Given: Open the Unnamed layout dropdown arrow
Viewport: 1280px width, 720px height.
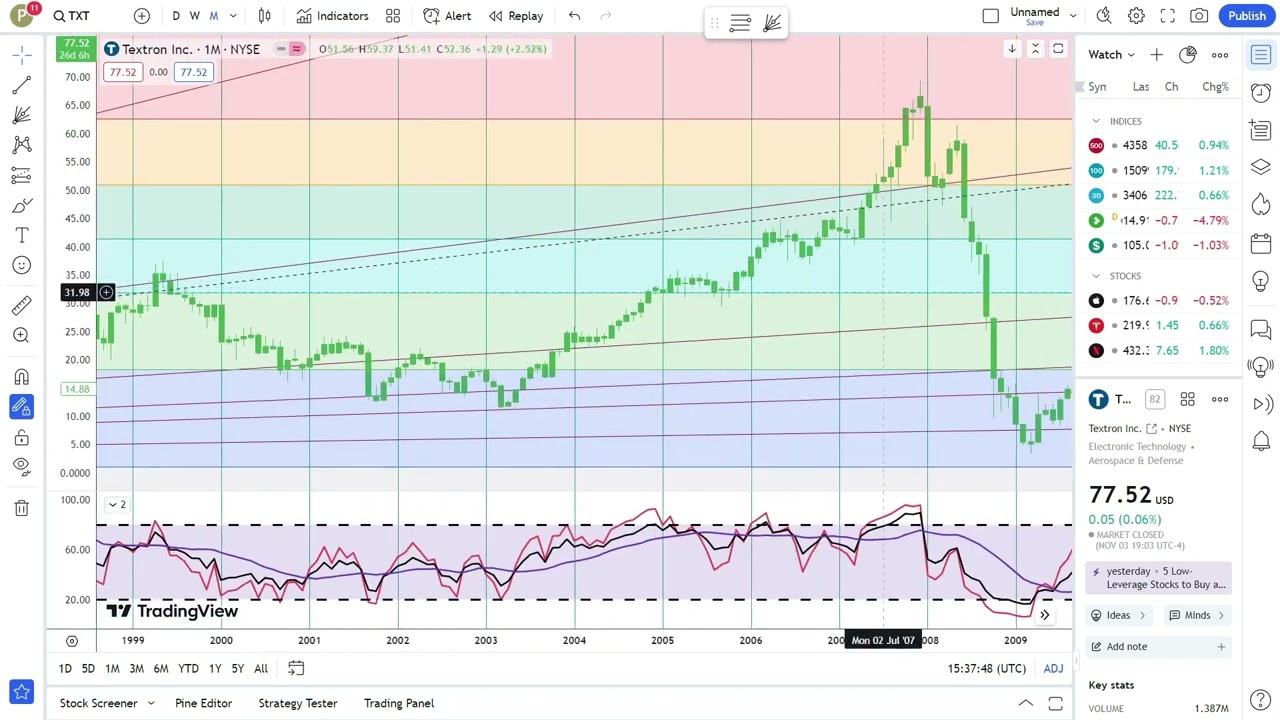Looking at the screenshot, I should 1073,16.
